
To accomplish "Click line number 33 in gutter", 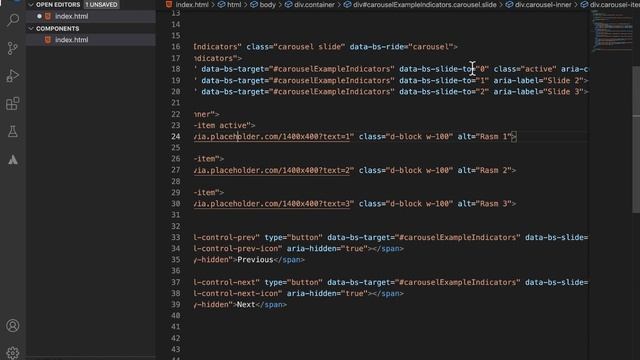I will pos(176,238).
